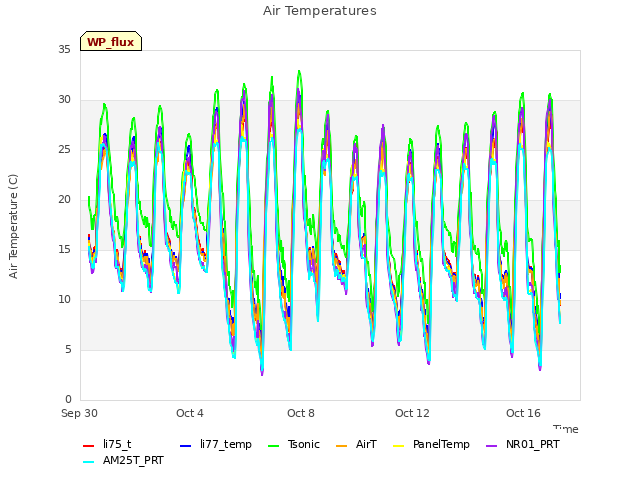Click the Oct 16 x-axis label
The width and height of the screenshot is (640, 480).
tap(523, 413)
